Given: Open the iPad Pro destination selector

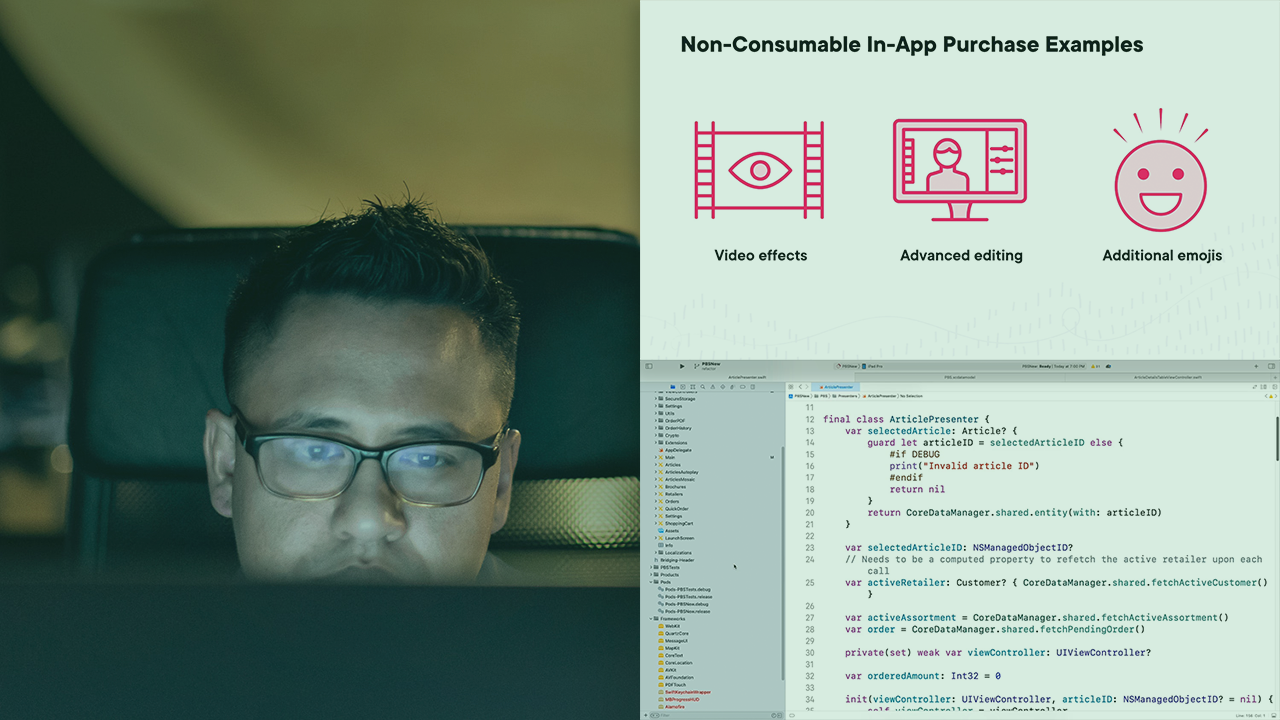Looking at the screenshot, I should tap(869, 367).
